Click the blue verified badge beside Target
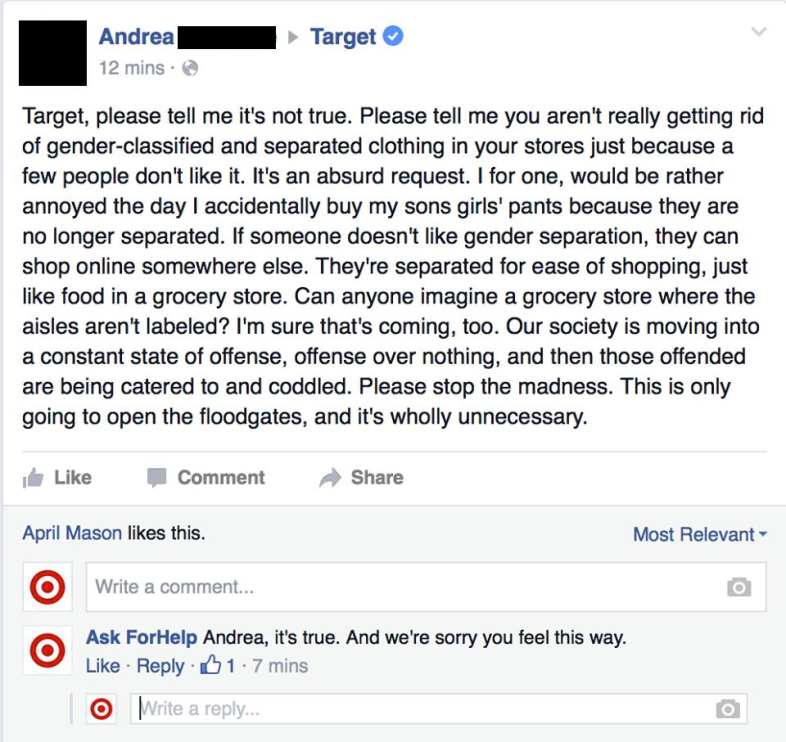The width and height of the screenshot is (786, 742). [393, 36]
